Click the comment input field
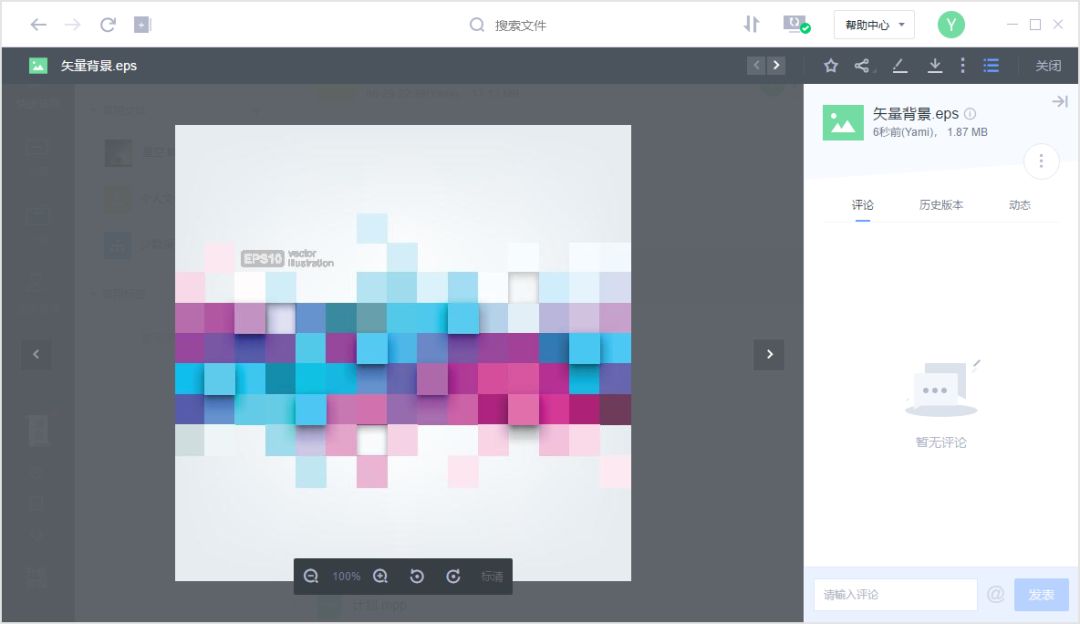The image size is (1080, 624). pos(895,594)
